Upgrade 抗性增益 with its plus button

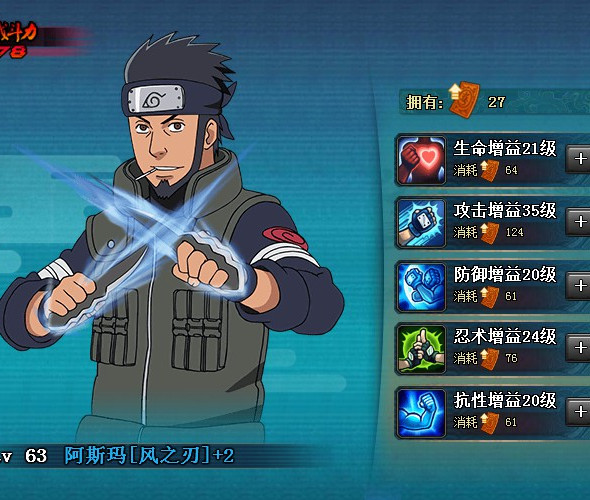pos(579,412)
